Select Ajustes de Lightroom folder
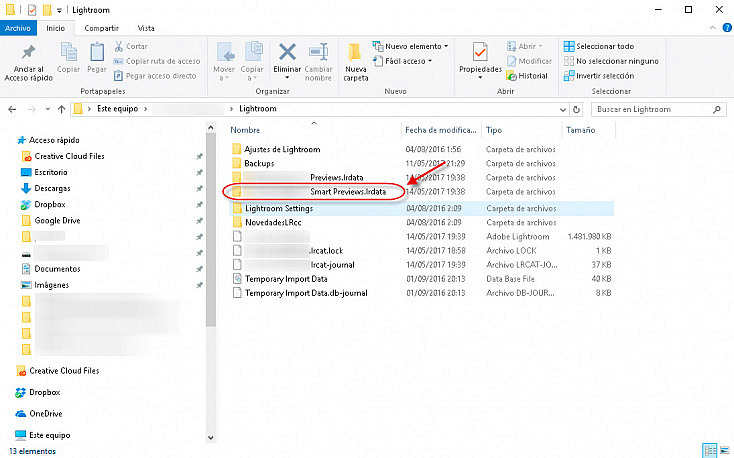734x458 pixels. click(282, 149)
